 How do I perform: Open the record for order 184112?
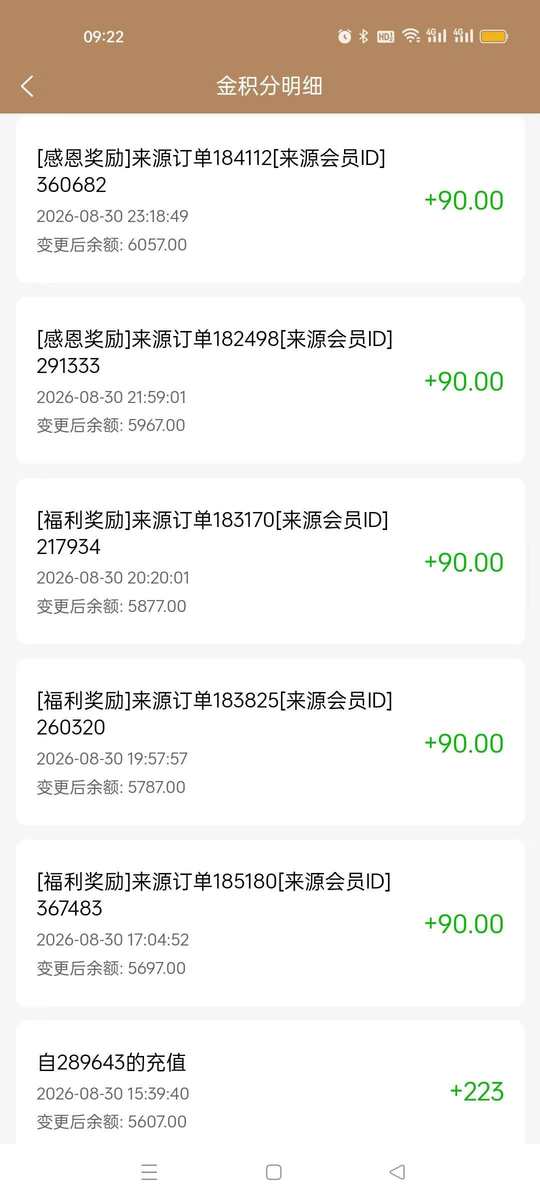click(270, 199)
